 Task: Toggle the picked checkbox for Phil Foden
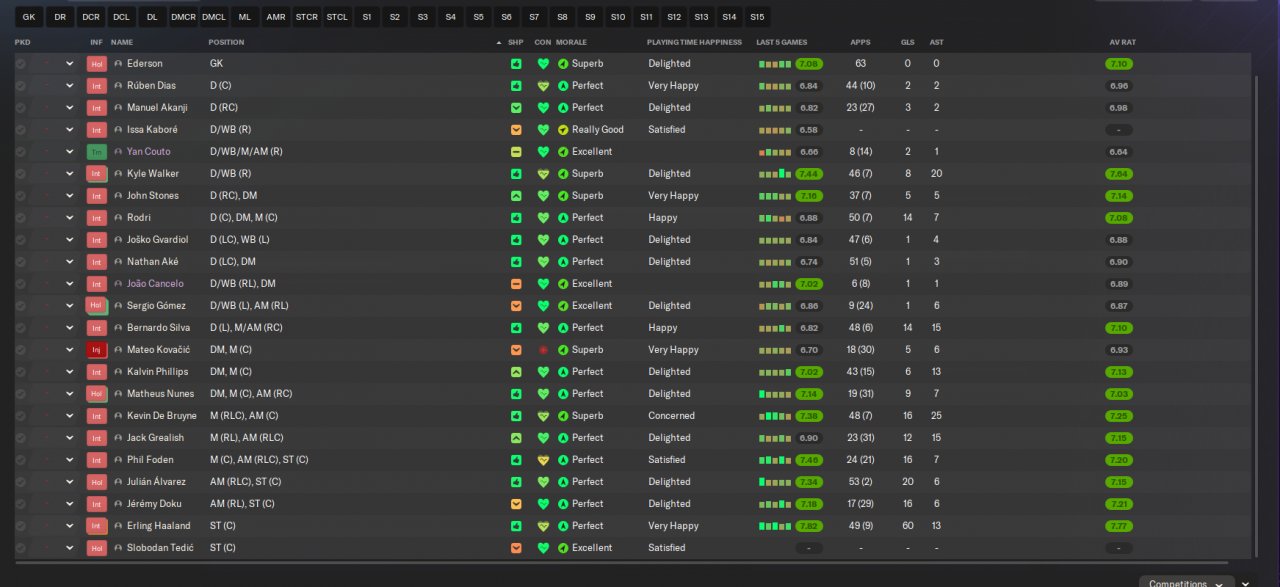tap(20, 460)
